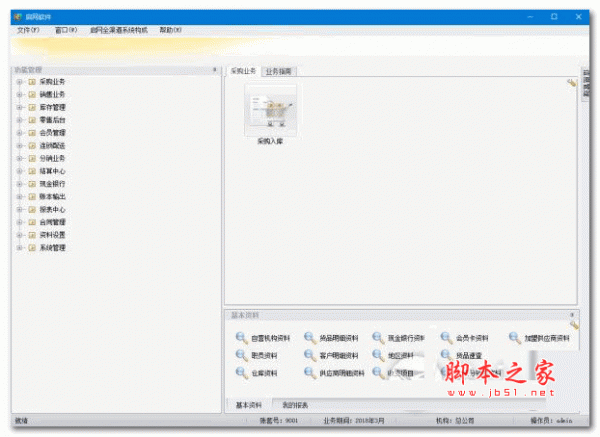The width and height of the screenshot is (600, 437).
Task: Expand the 采购业务 tree node
Action: [19, 82]
